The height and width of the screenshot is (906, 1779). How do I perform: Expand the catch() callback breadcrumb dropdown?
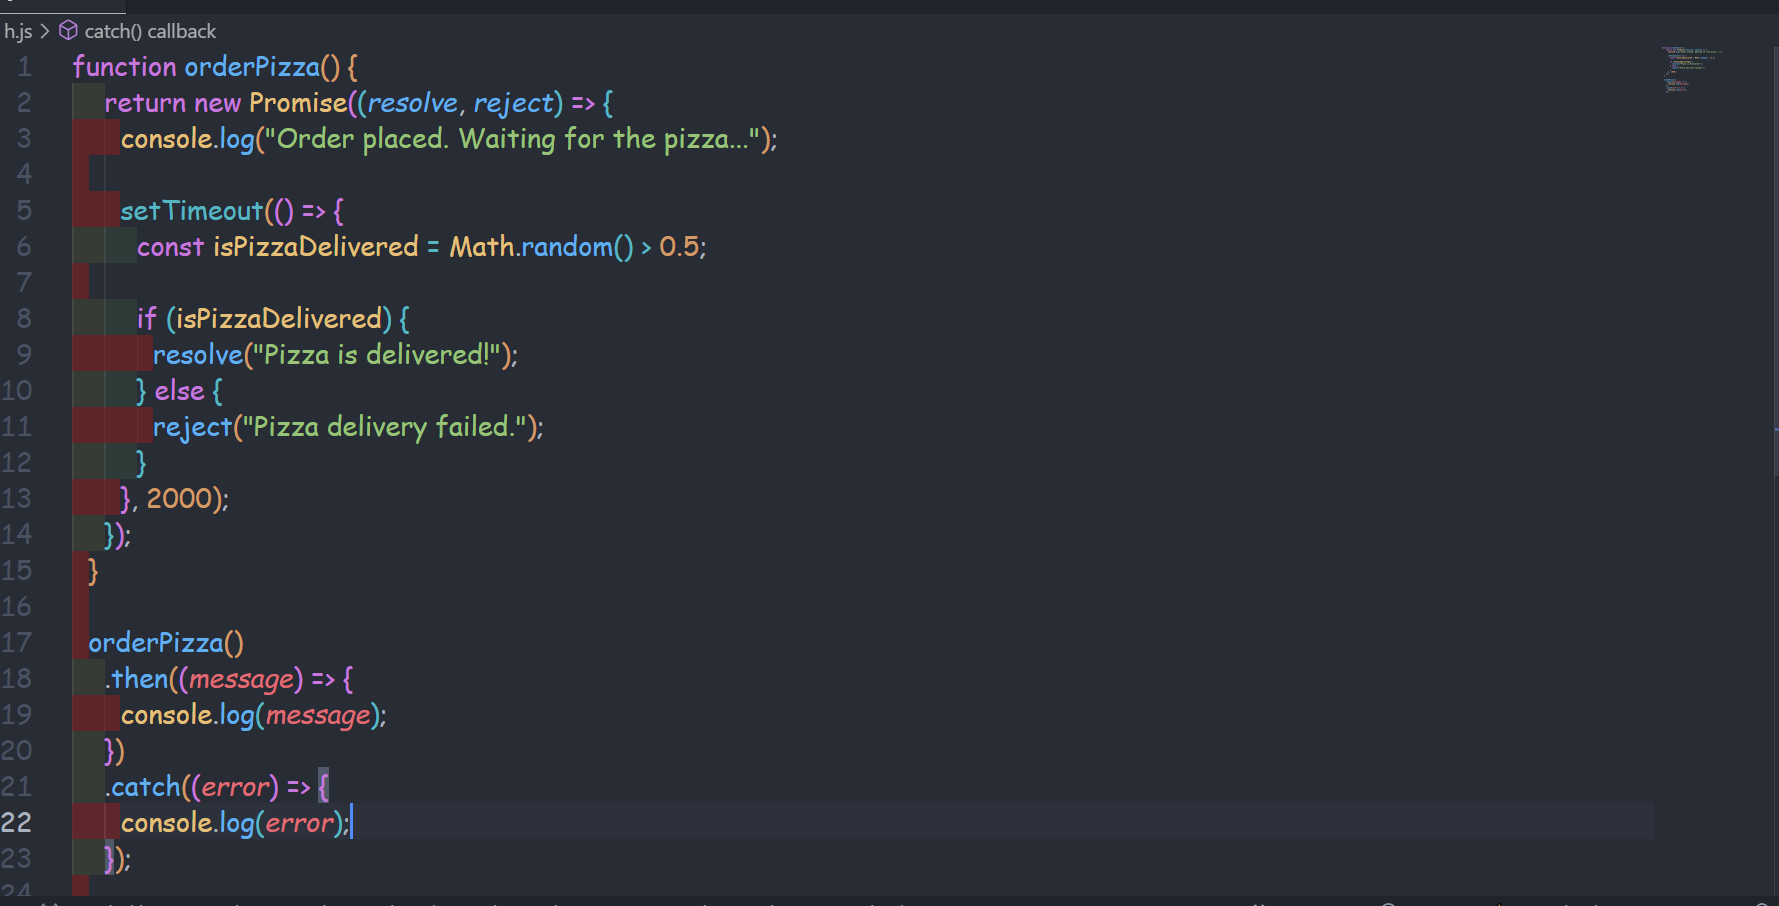[150, 31]
